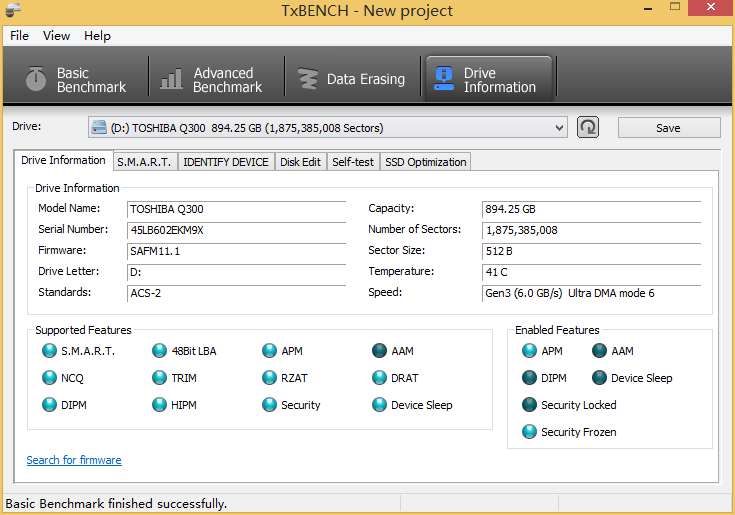Screen dimensions: 735x515
Task: Switch to the S.M.A.R.T. tab
Action: point(144,162)
